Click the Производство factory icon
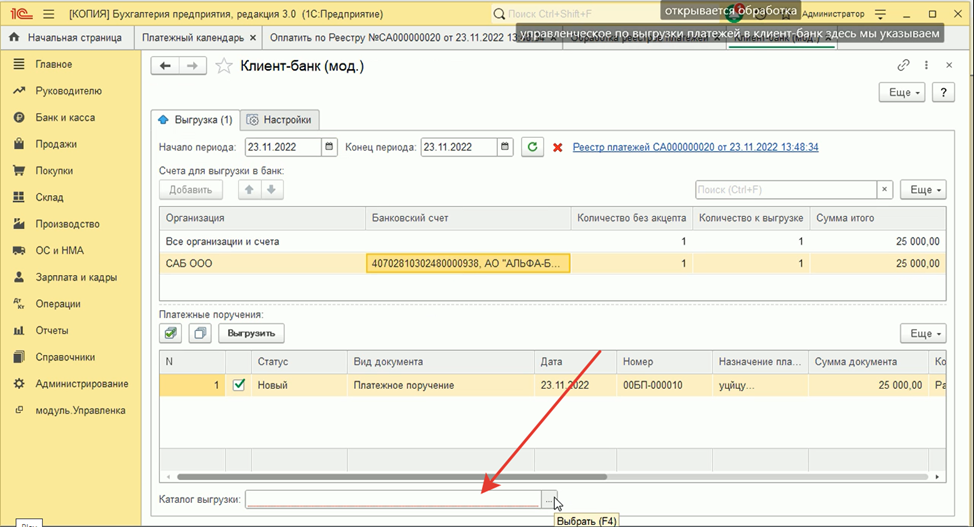Image resolution: width=974 pixels, height=527 pixels. (19, 224)
